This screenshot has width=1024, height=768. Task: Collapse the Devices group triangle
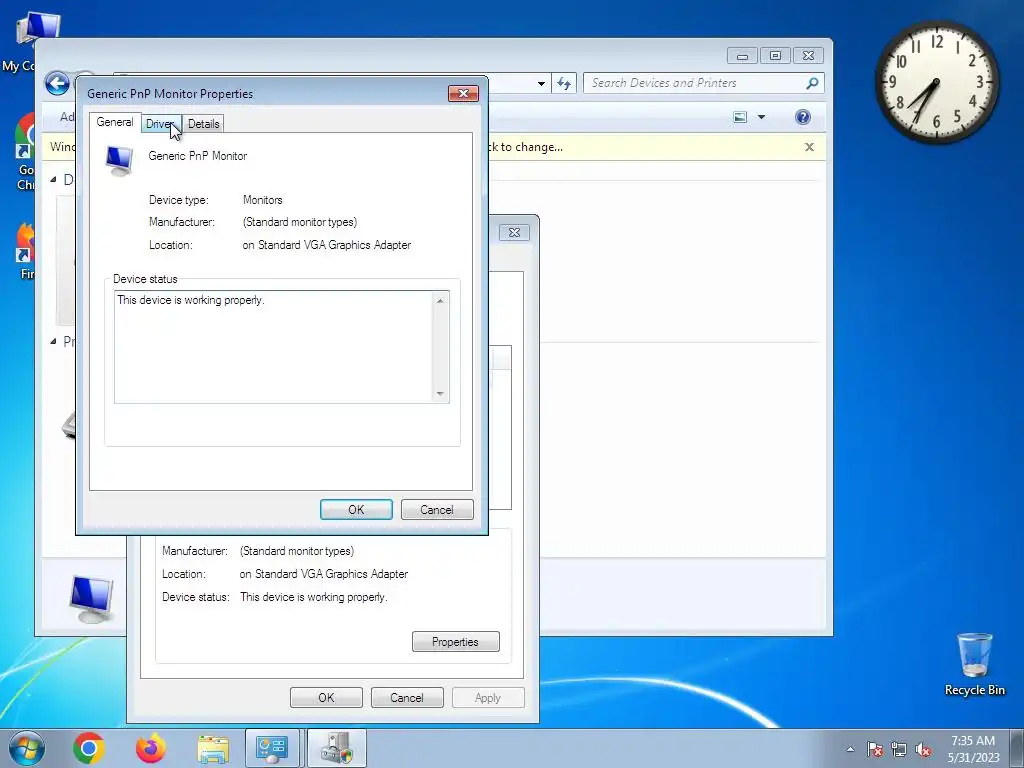point(54,180)
